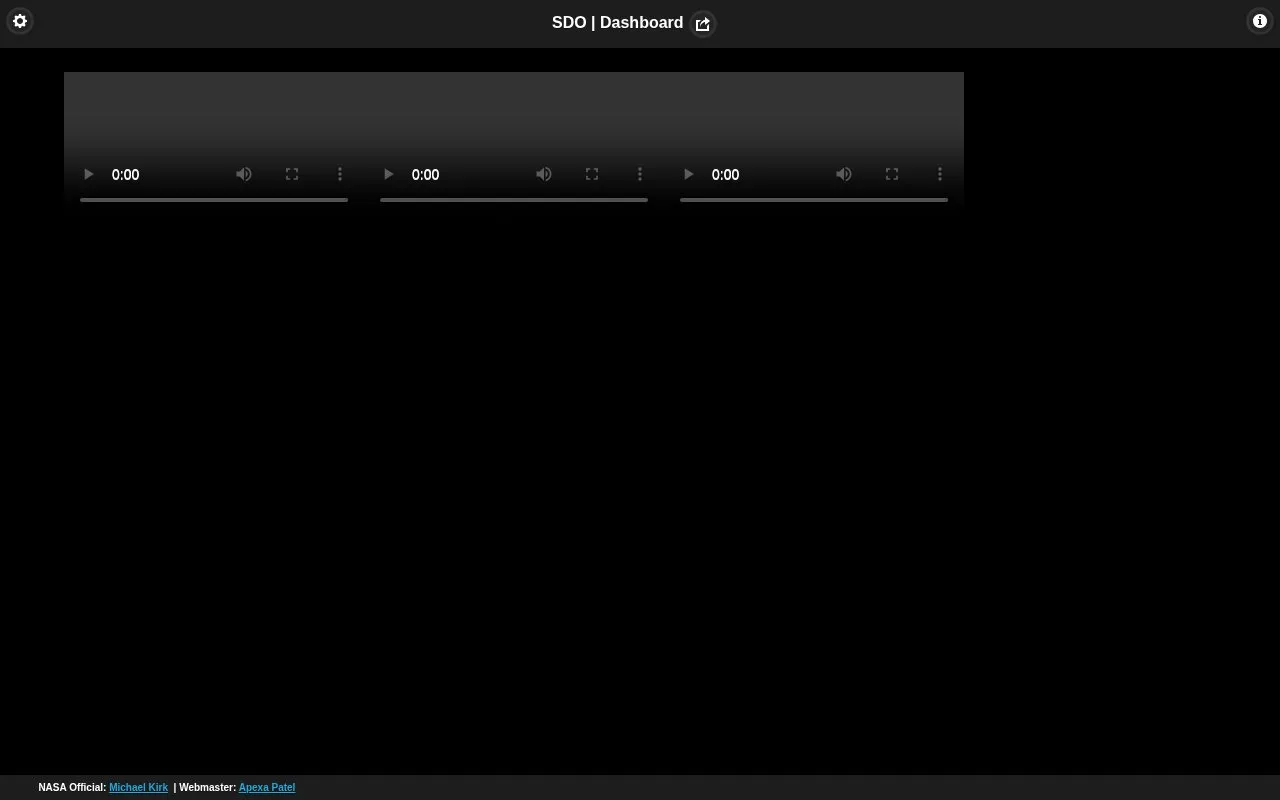Open the settings gear menu

click(20, 21)
